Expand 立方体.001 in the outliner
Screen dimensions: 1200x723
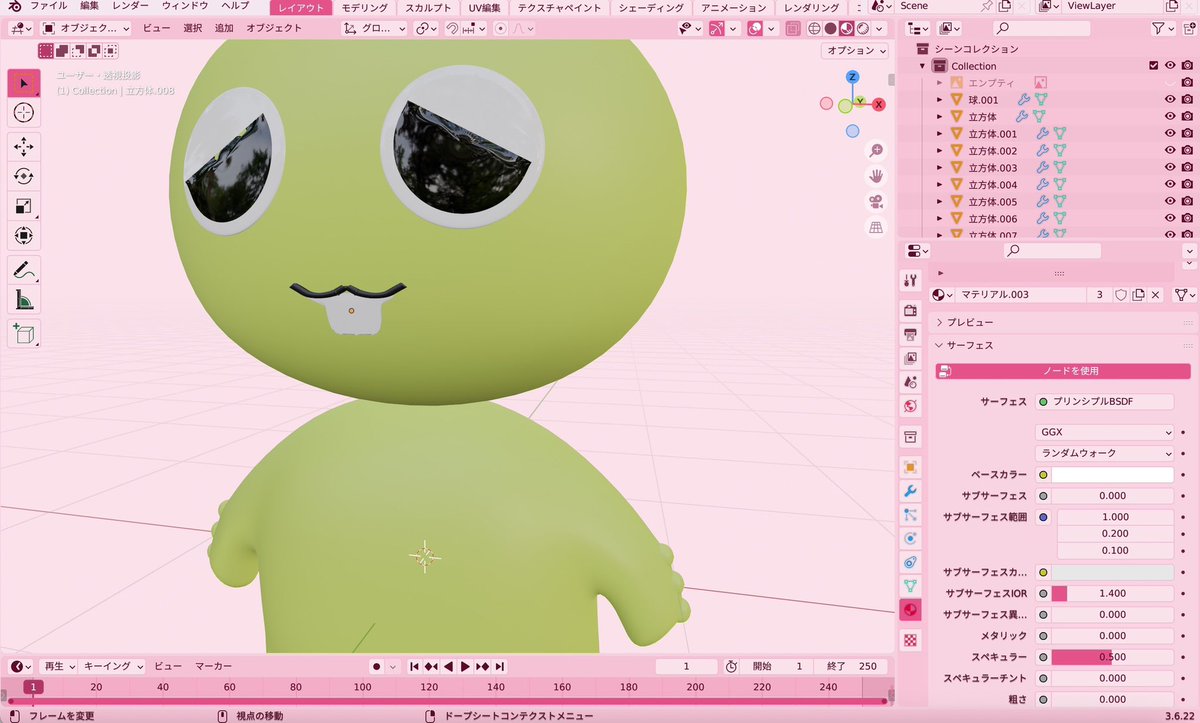point(940,134)
